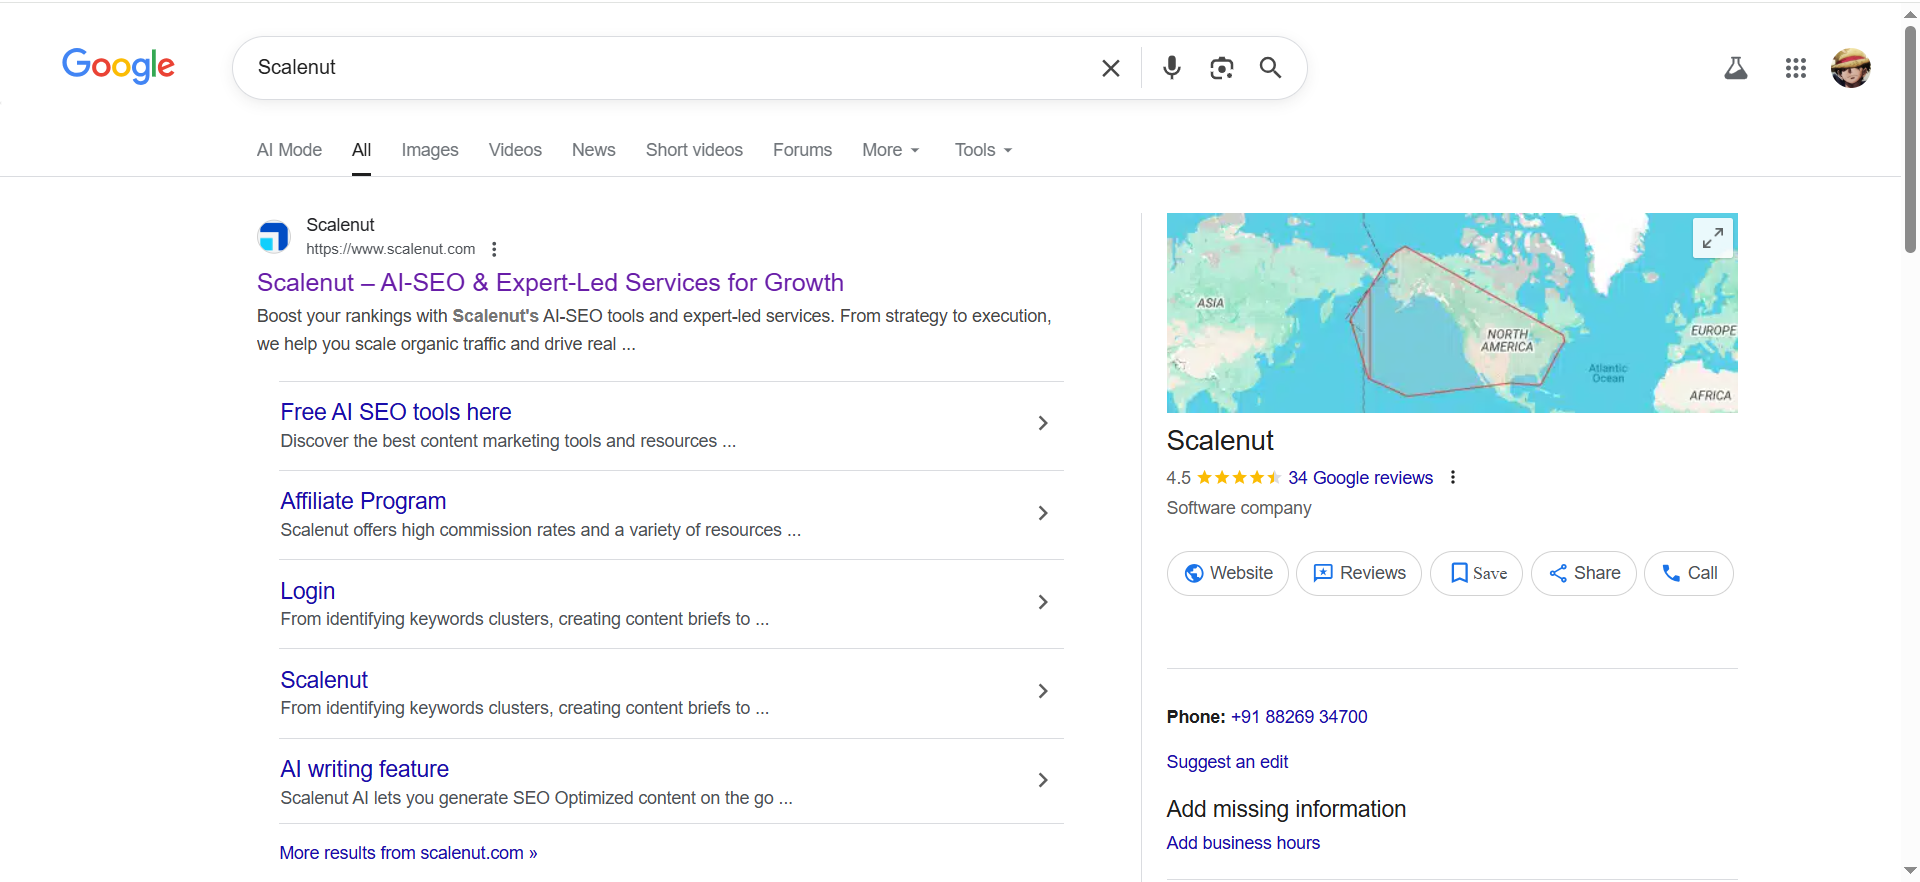Open the three-dot menu beside scalenut.com URL
This screenshot has height=882, width=1920.
[x=494, y=249]
